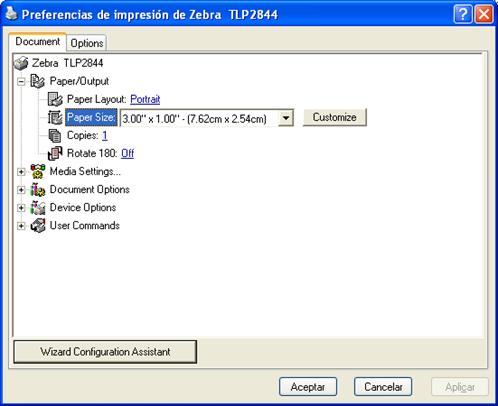Image resolution: width=498 pixels, height=406 pixels.
Task: Open the Paper Size dropdown arrow
Action: [x=286, y=118]
